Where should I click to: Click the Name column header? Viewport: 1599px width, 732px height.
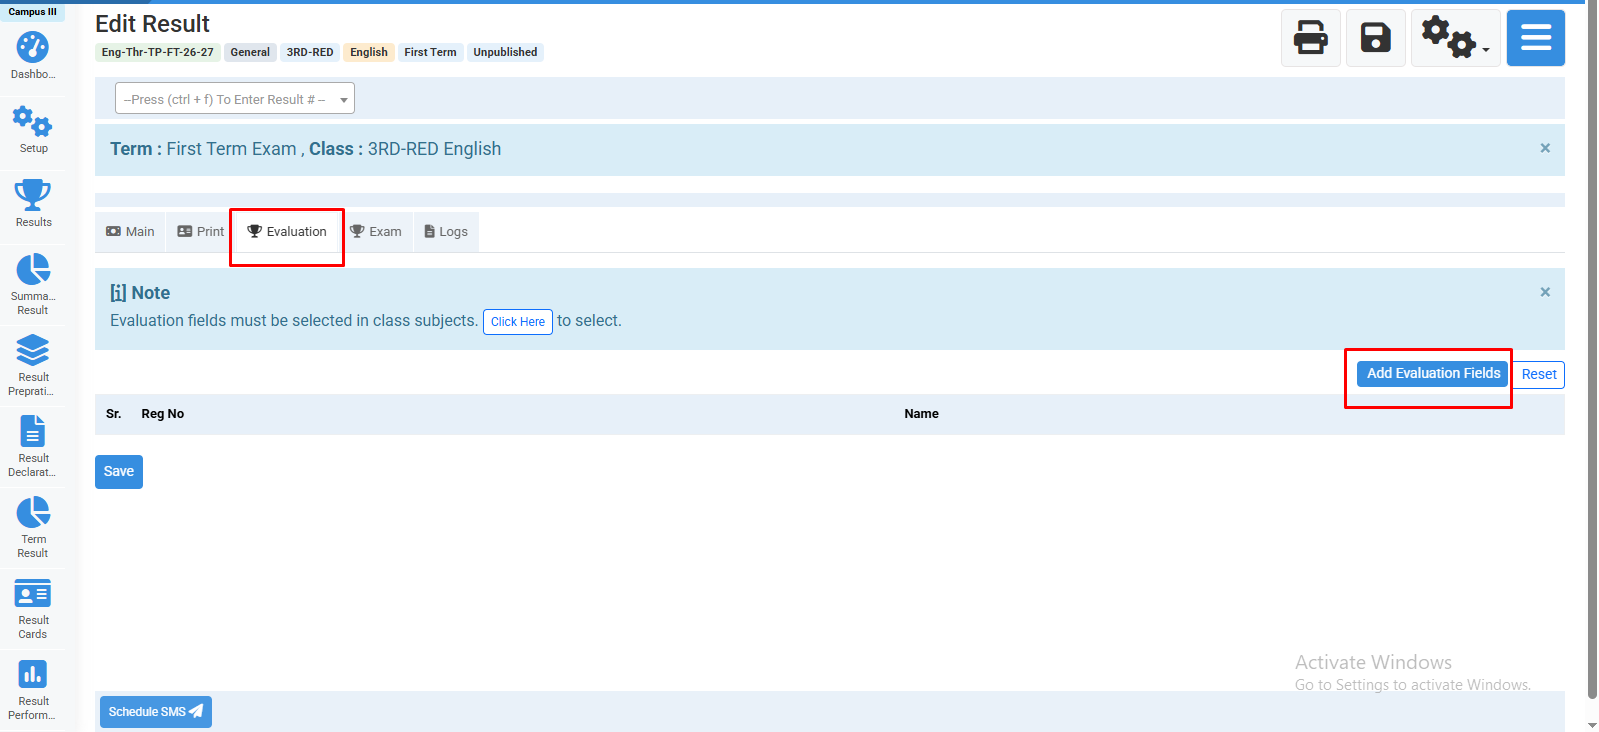922,414
